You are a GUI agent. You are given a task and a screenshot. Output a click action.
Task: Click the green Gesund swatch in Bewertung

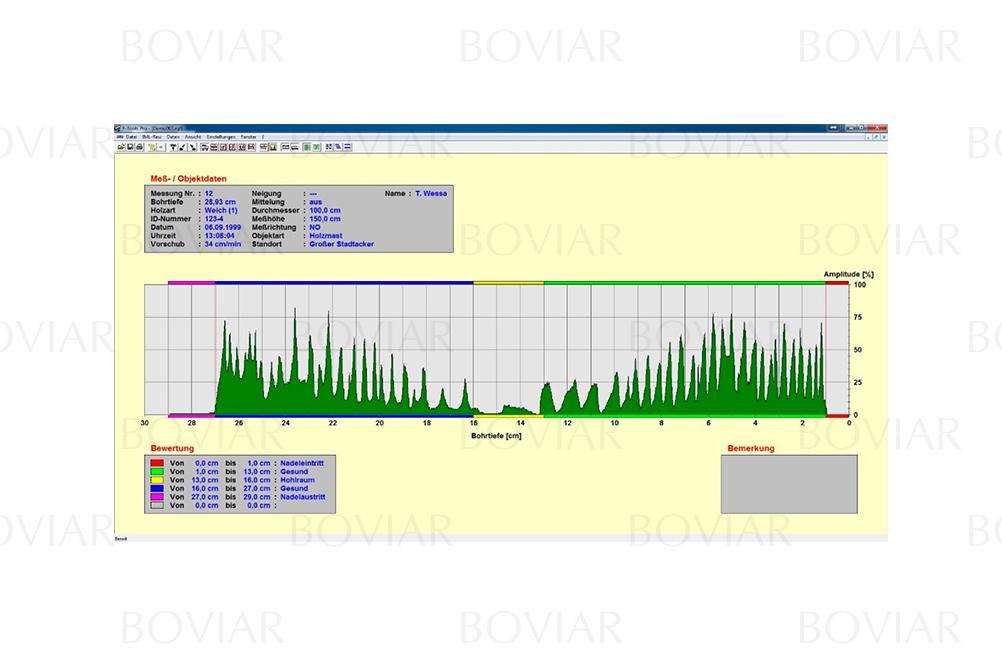pos(156,472)
